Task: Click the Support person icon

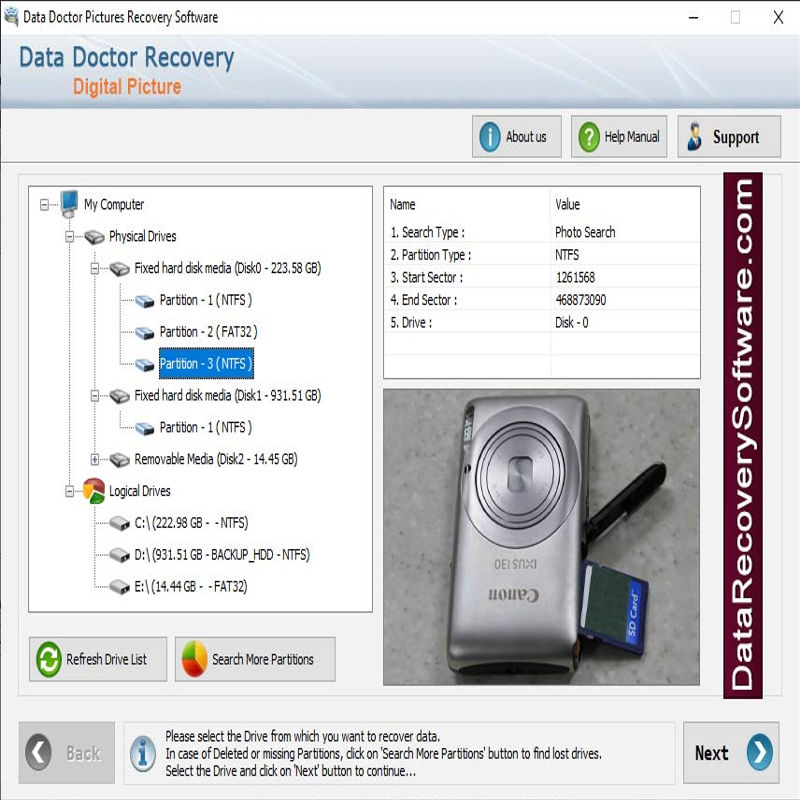Action: point(694,137)
